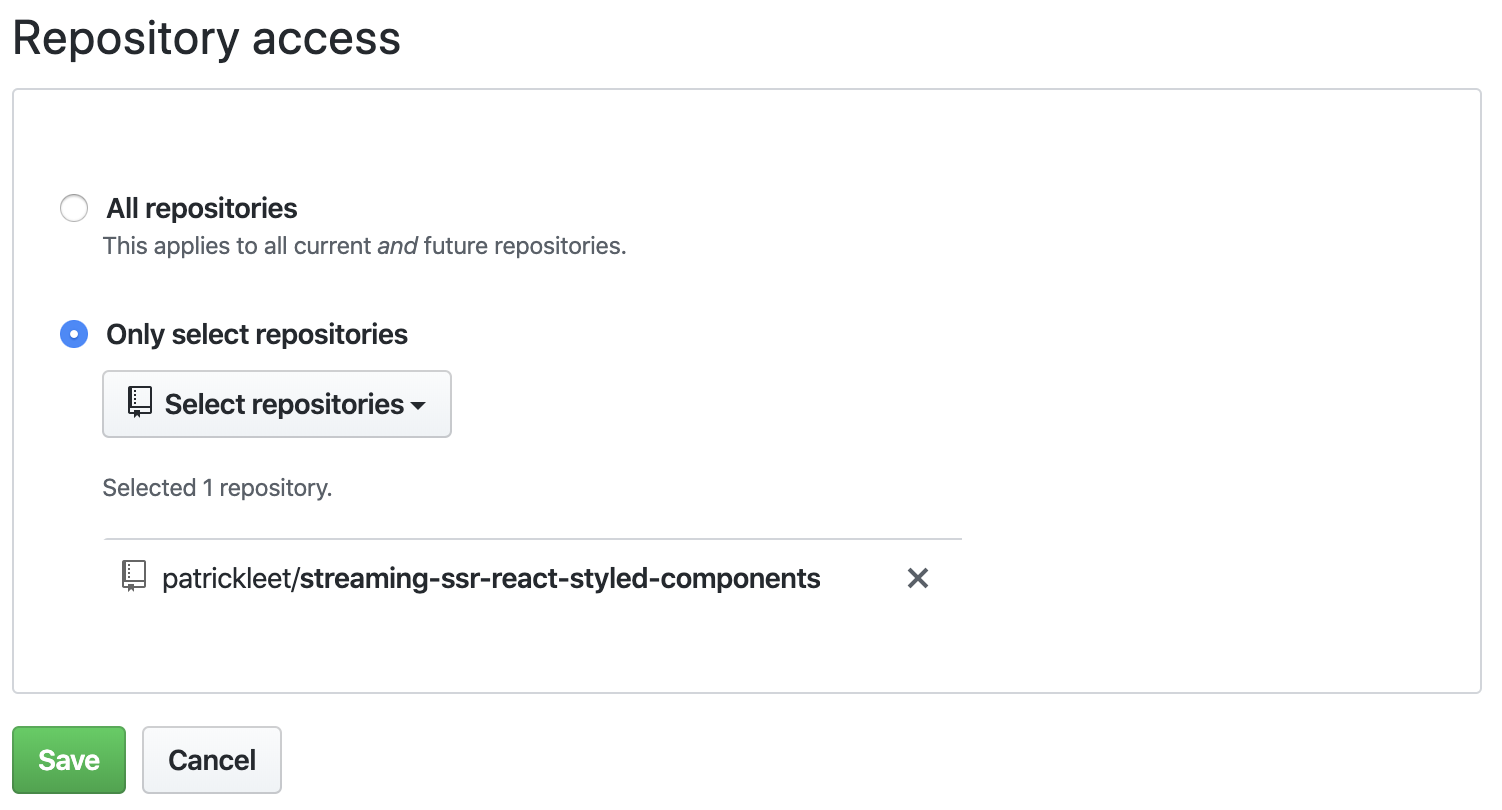The width and height of the screenshot is (1502, 810).
Task: Click the italic word "and" in the description
Action: [x=397, y=246]
